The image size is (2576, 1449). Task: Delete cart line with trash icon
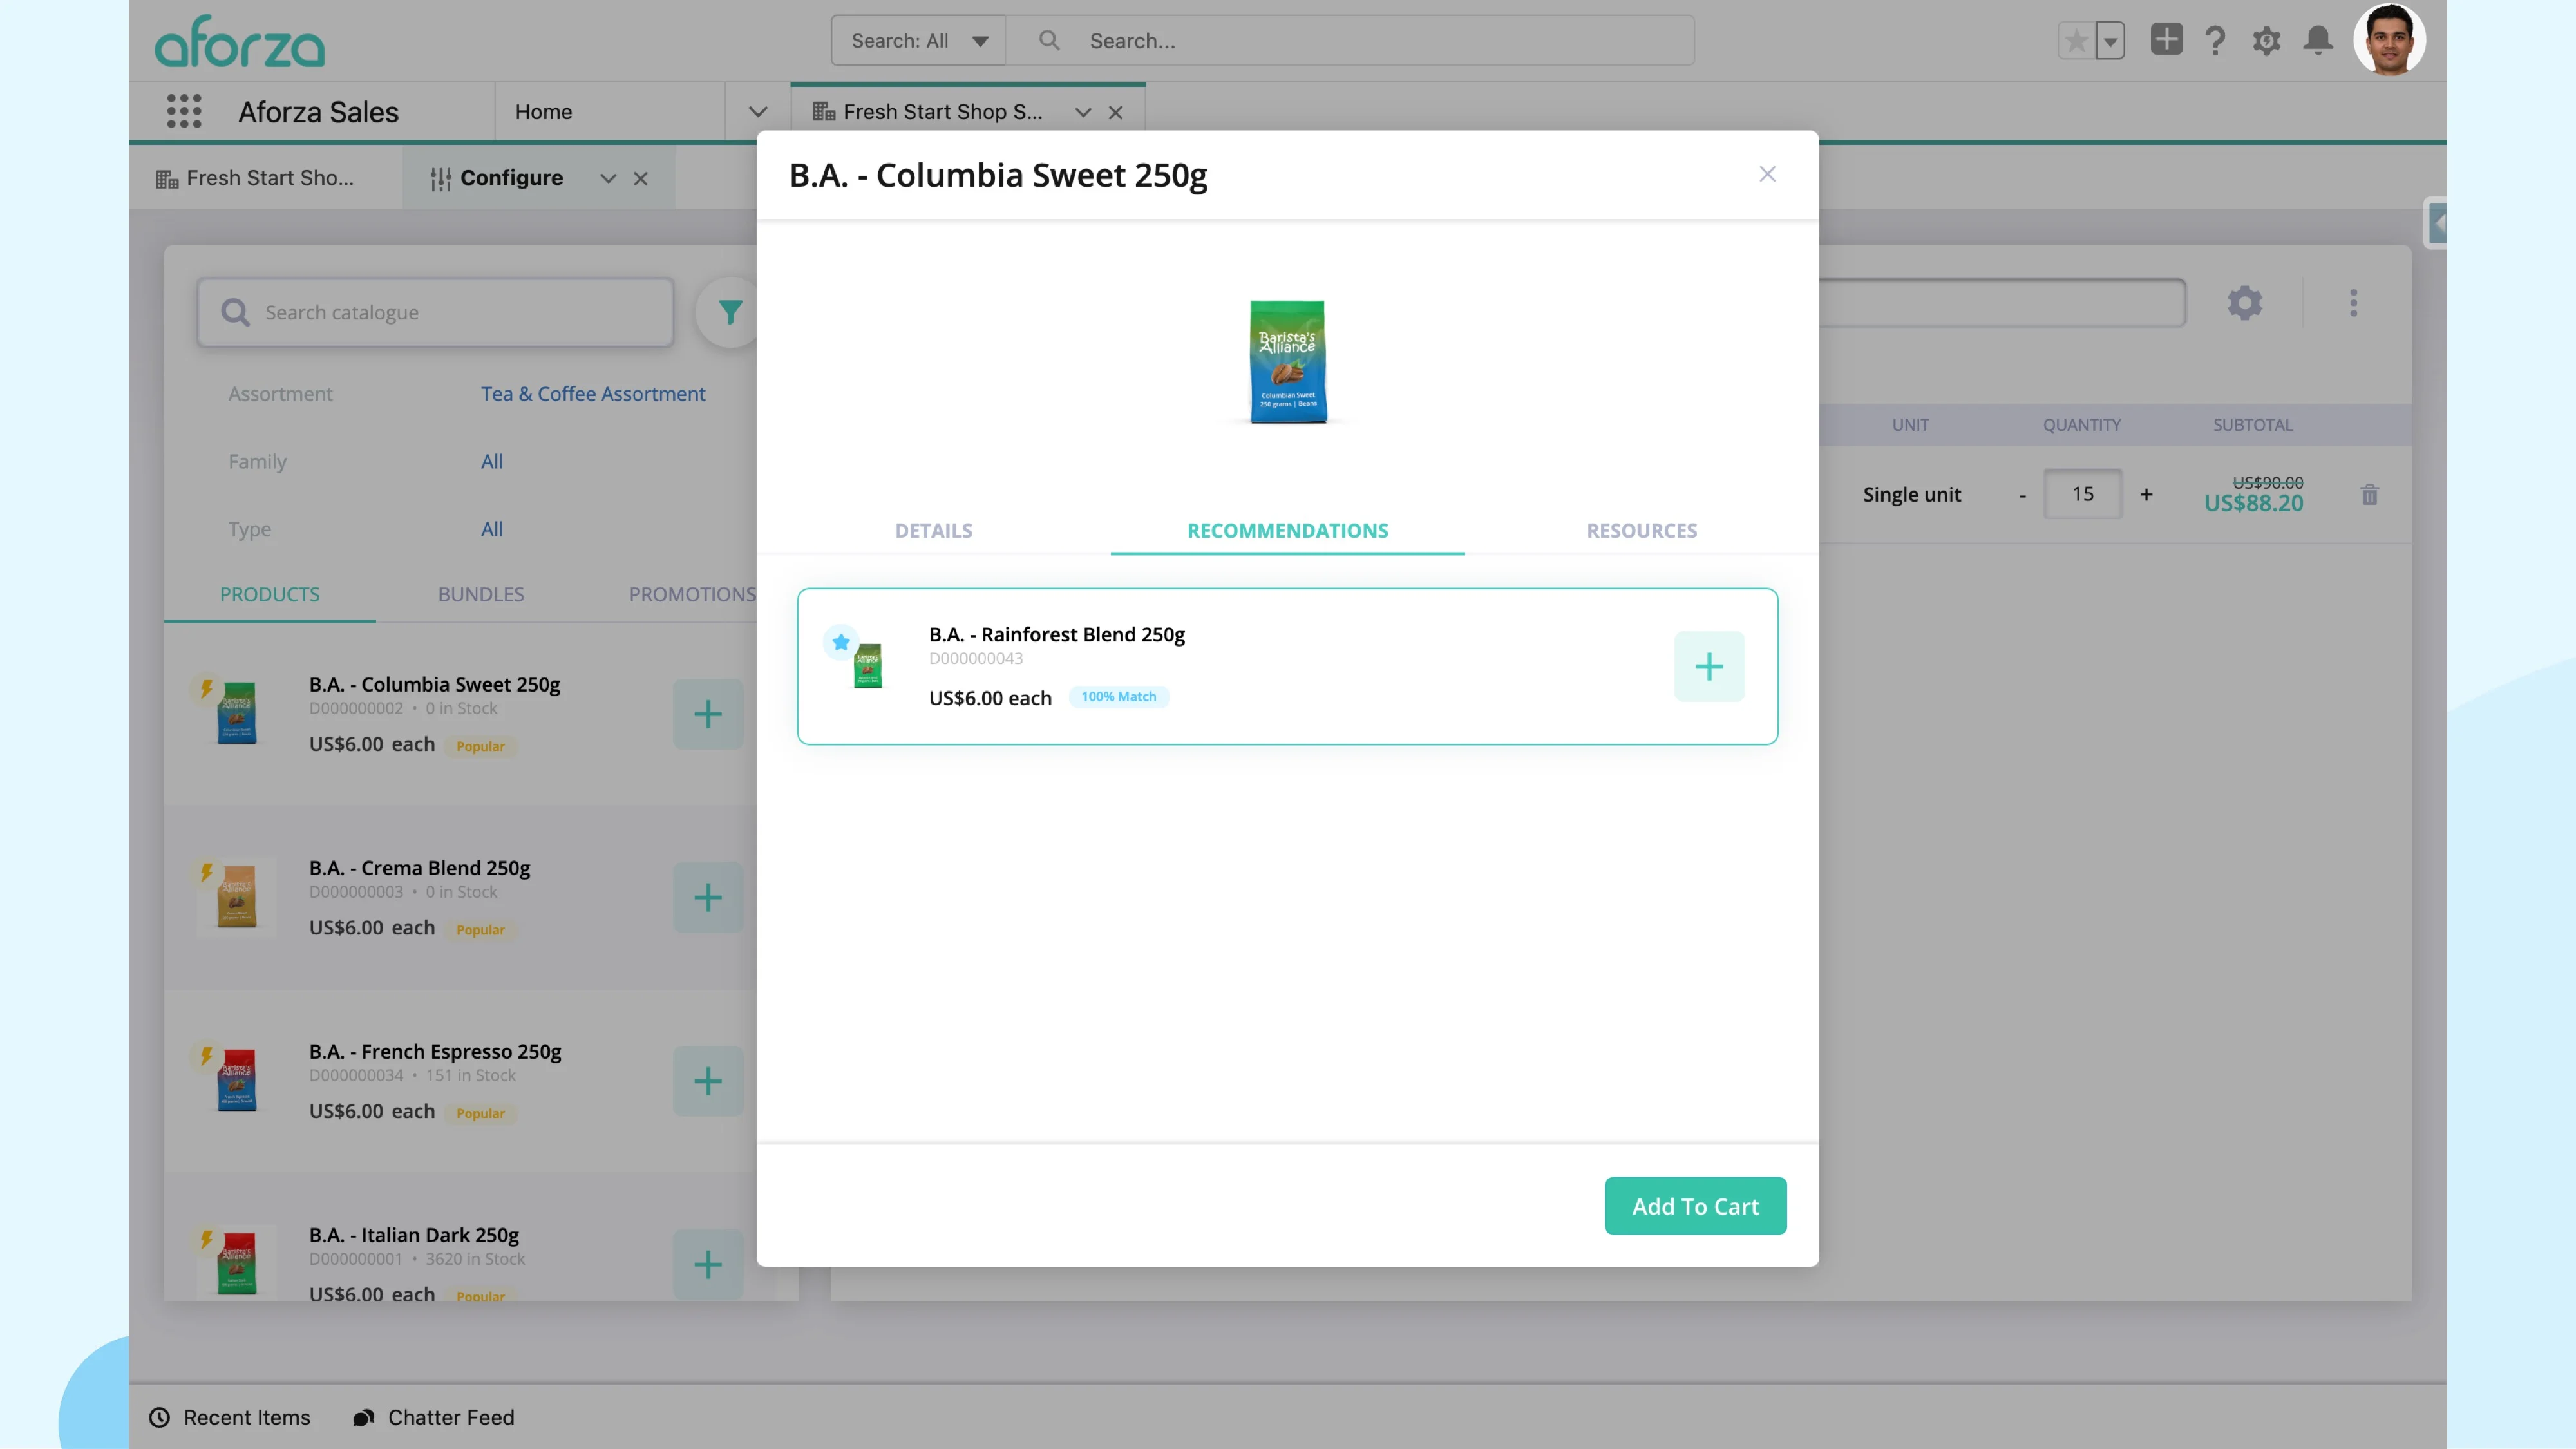click(x=2369, y=495)
